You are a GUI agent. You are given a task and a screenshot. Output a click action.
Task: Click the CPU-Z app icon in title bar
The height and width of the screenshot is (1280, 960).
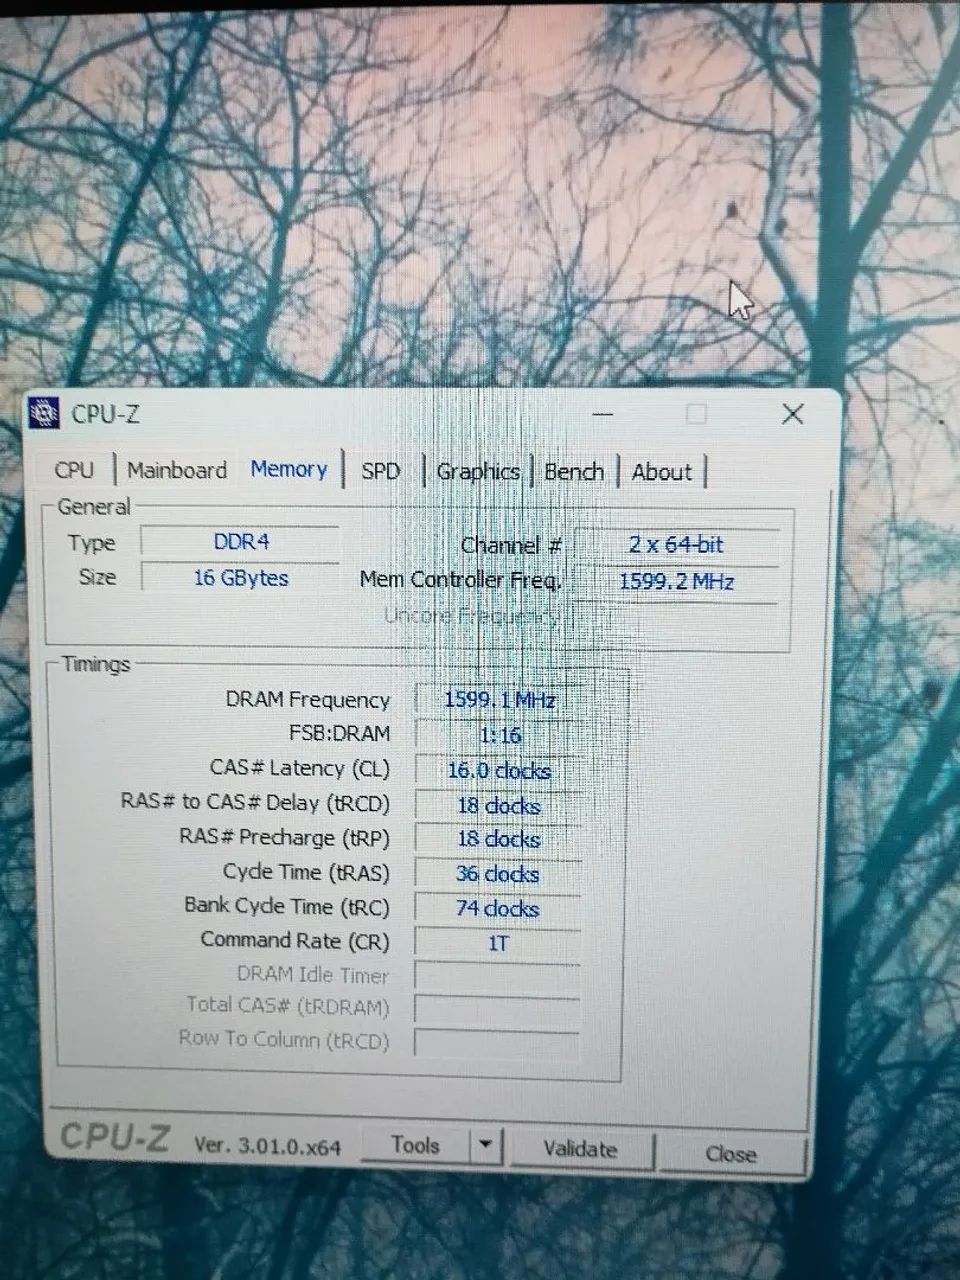tap(45, 412)
